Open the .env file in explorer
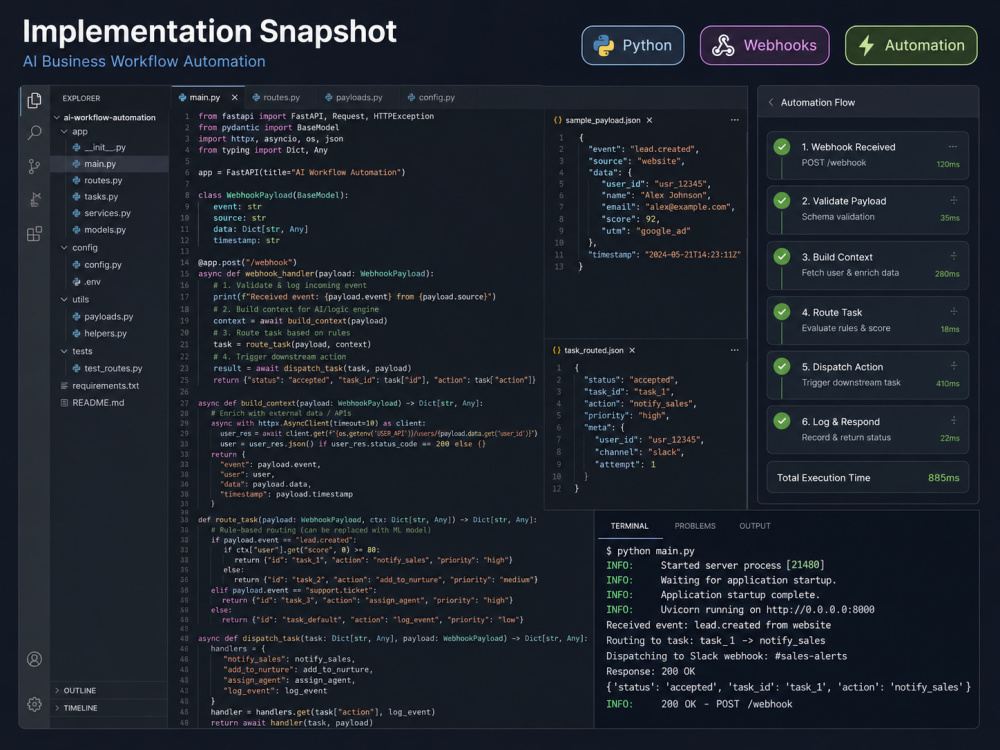This screenshot has height=750, width=1000. point(109,281)
